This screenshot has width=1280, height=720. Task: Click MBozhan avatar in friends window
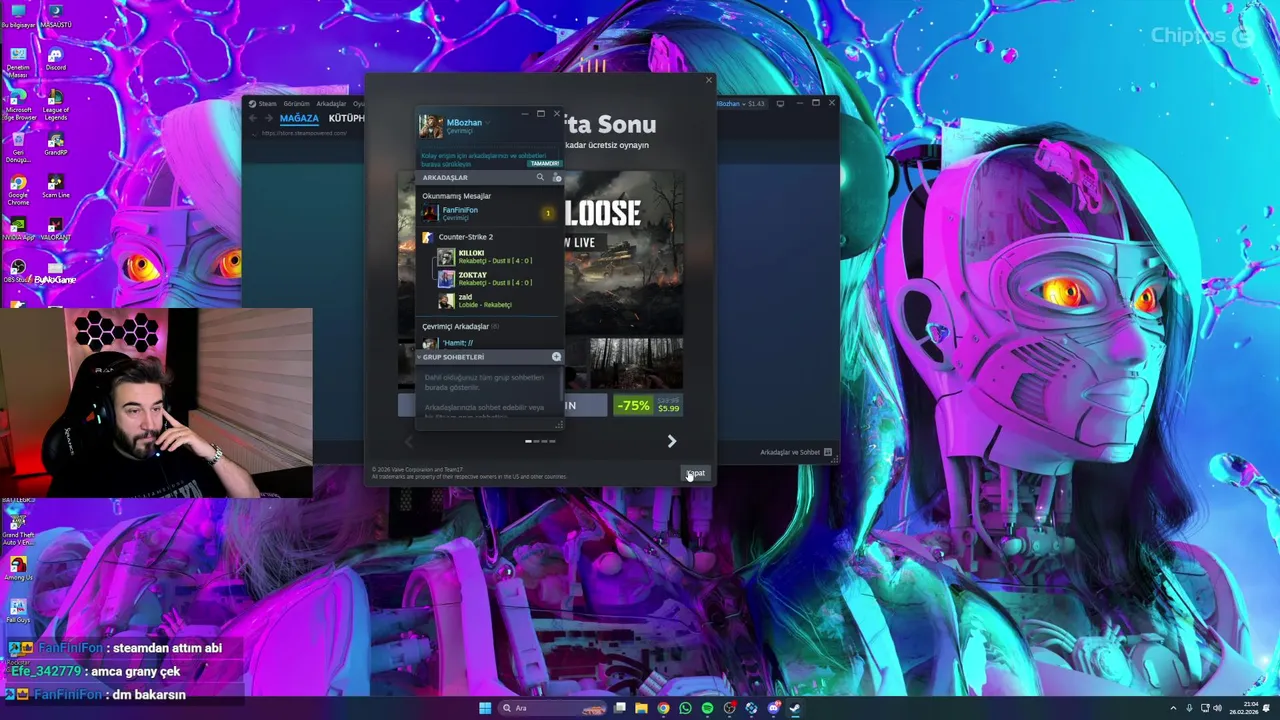(x=430, y=126)
